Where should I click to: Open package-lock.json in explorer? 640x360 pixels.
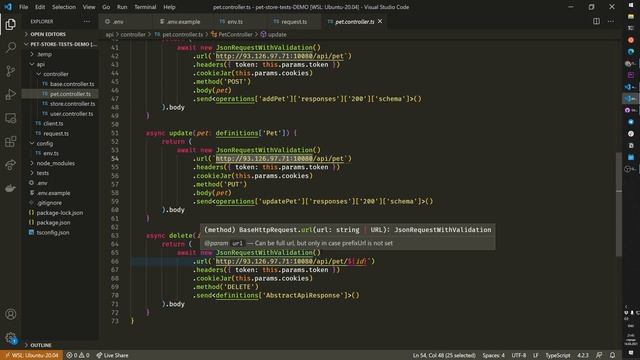[x=60, y=212]
